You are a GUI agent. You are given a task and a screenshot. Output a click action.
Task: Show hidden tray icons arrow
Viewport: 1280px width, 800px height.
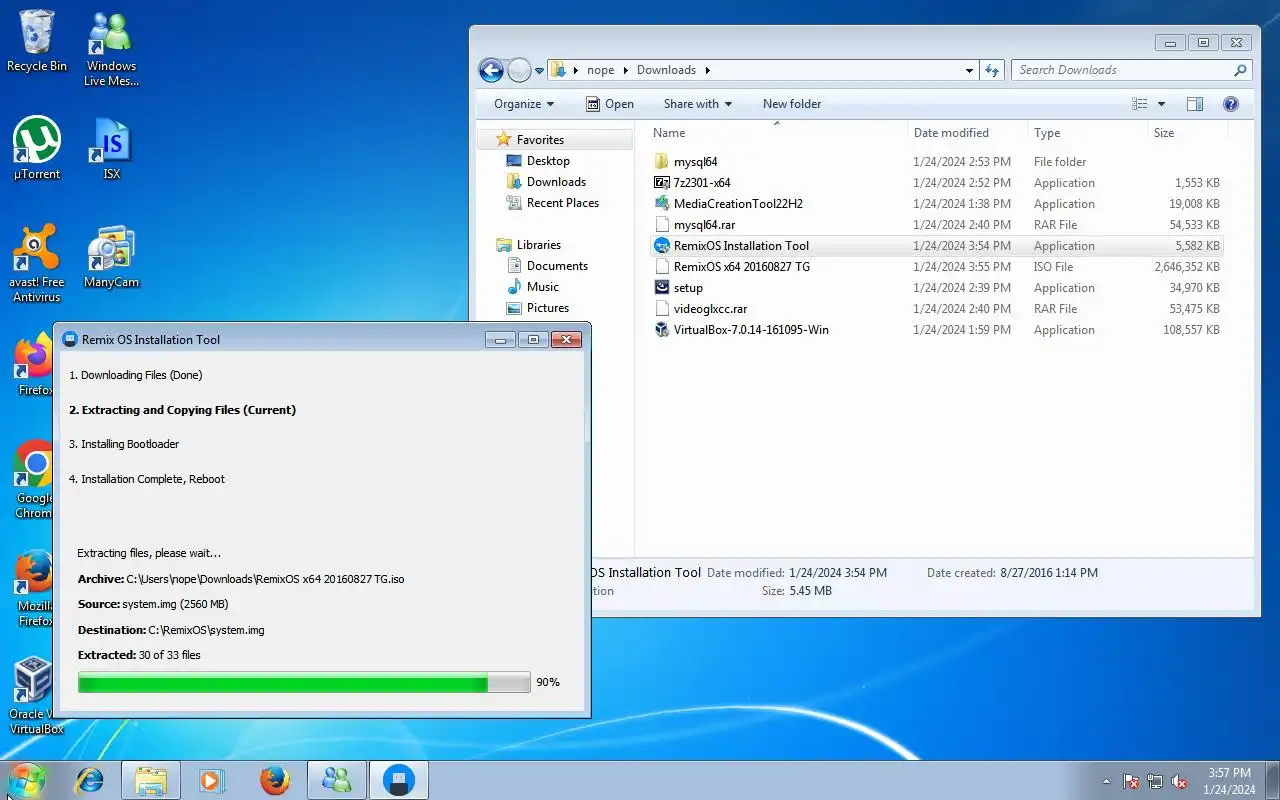pos(1106,781)
